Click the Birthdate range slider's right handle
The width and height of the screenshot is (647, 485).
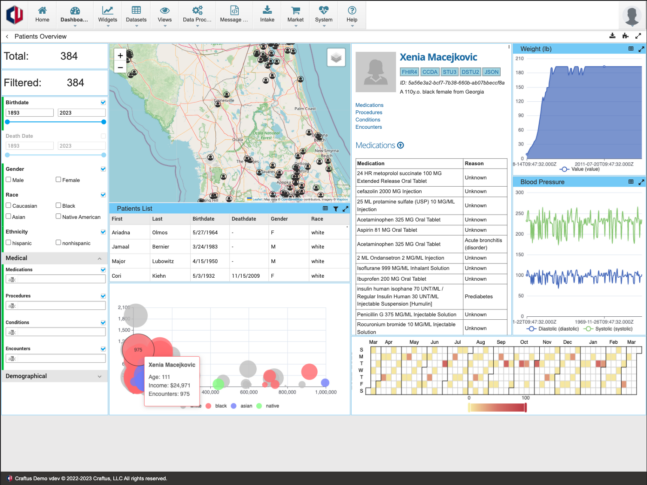pyautogui.click(x=103, y=123)
